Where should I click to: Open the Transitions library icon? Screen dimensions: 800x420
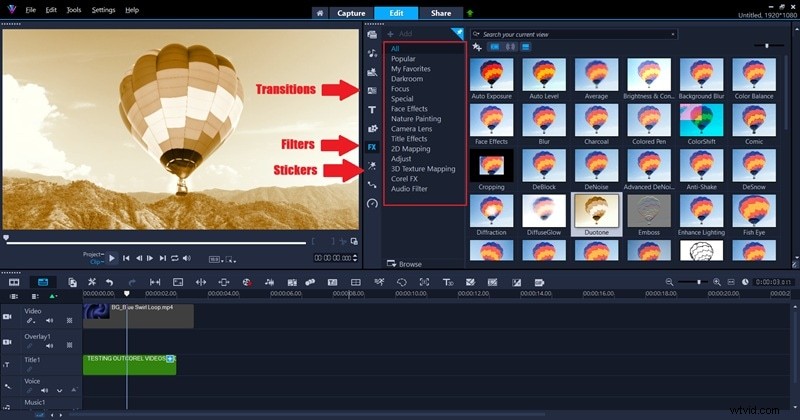pyautogui.click(x=372, y=91)
